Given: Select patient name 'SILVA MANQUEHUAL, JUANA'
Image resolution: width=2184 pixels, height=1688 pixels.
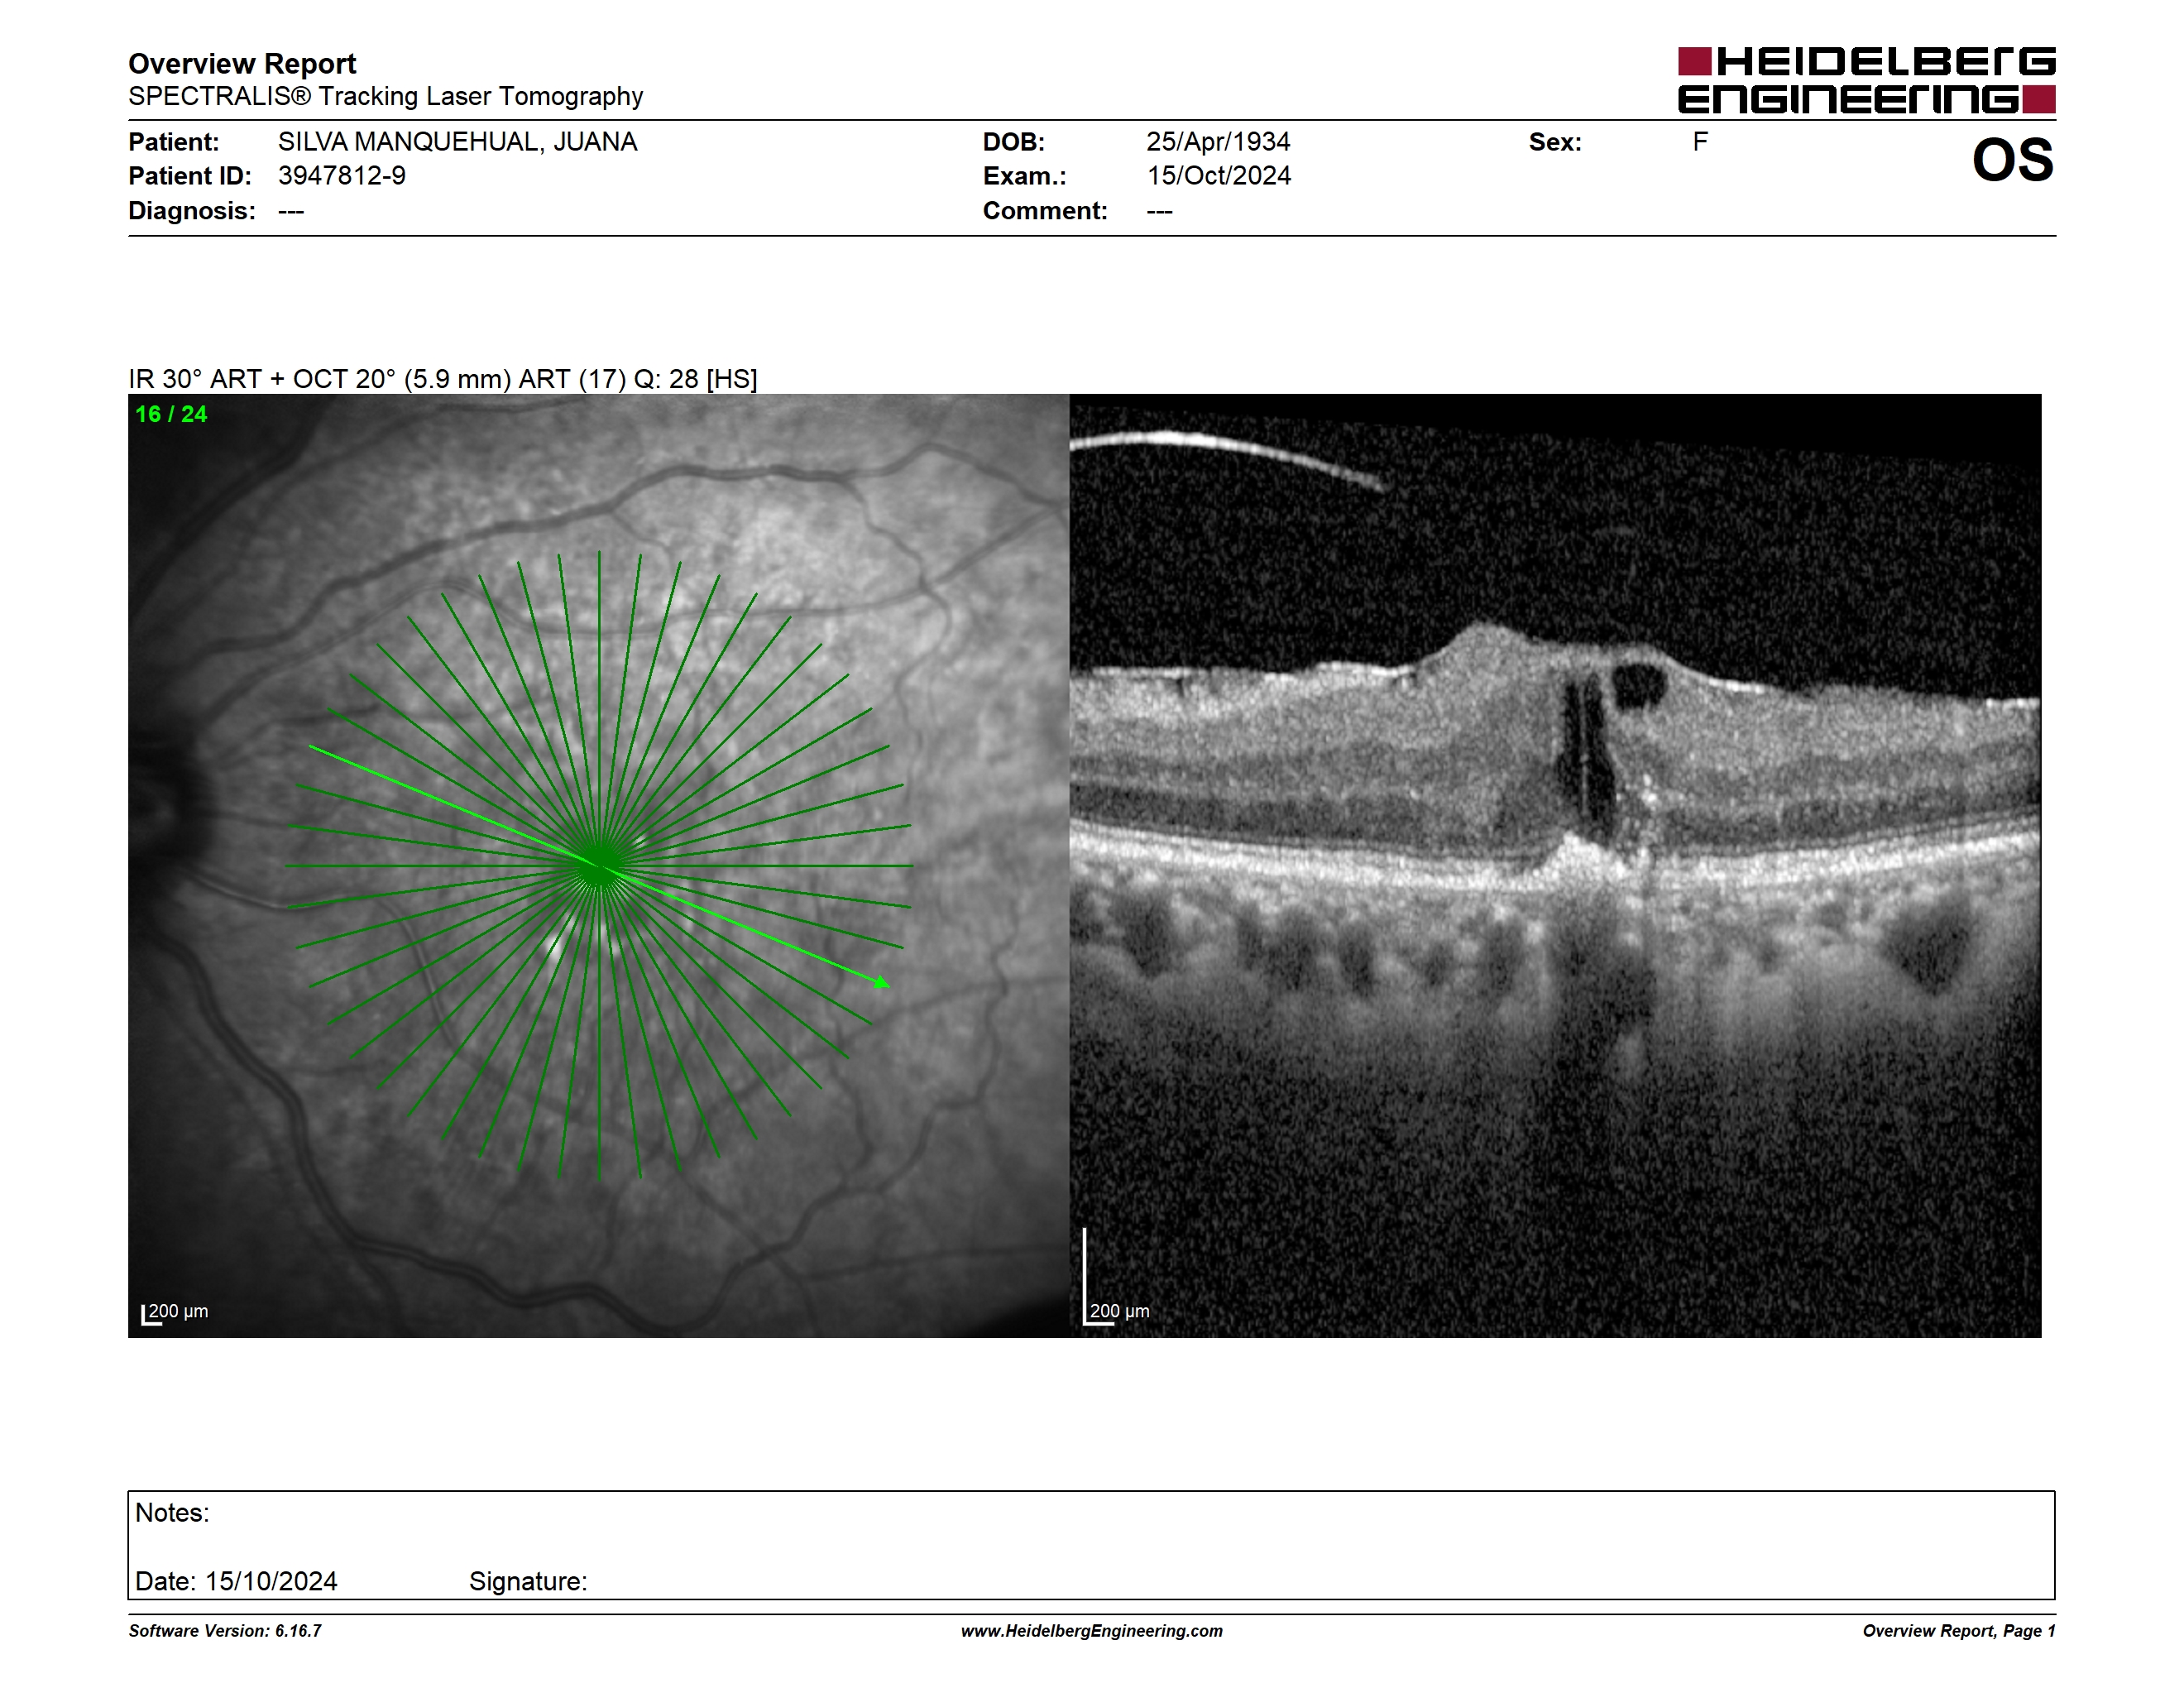Looking at the screenshot, I should [x=457, y=142].
